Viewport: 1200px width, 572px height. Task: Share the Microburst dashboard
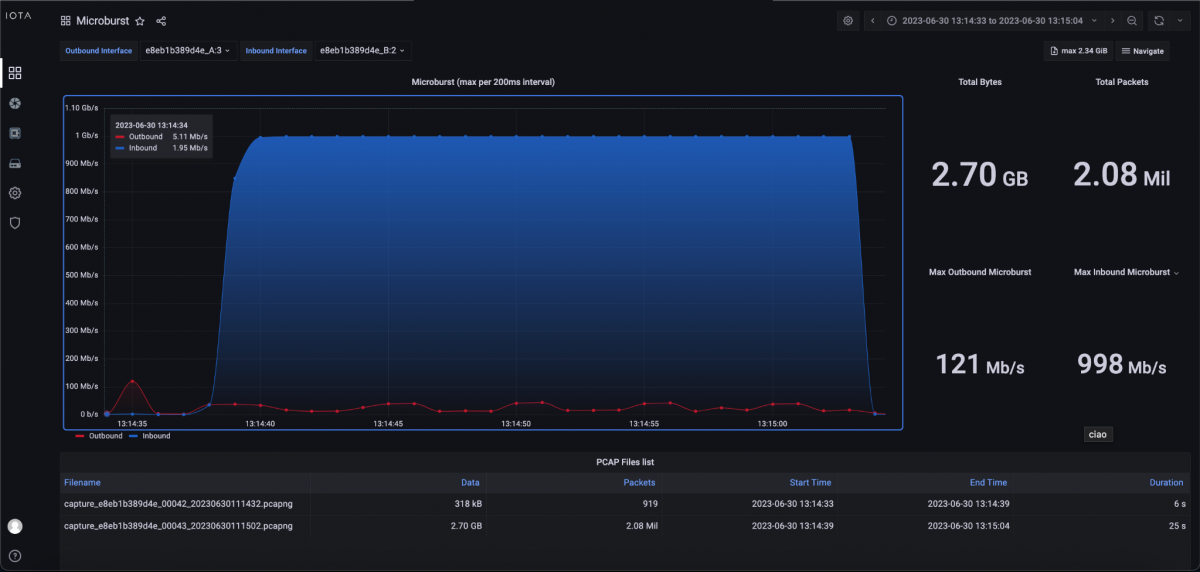pyautogui.click(x=161, y=21)
